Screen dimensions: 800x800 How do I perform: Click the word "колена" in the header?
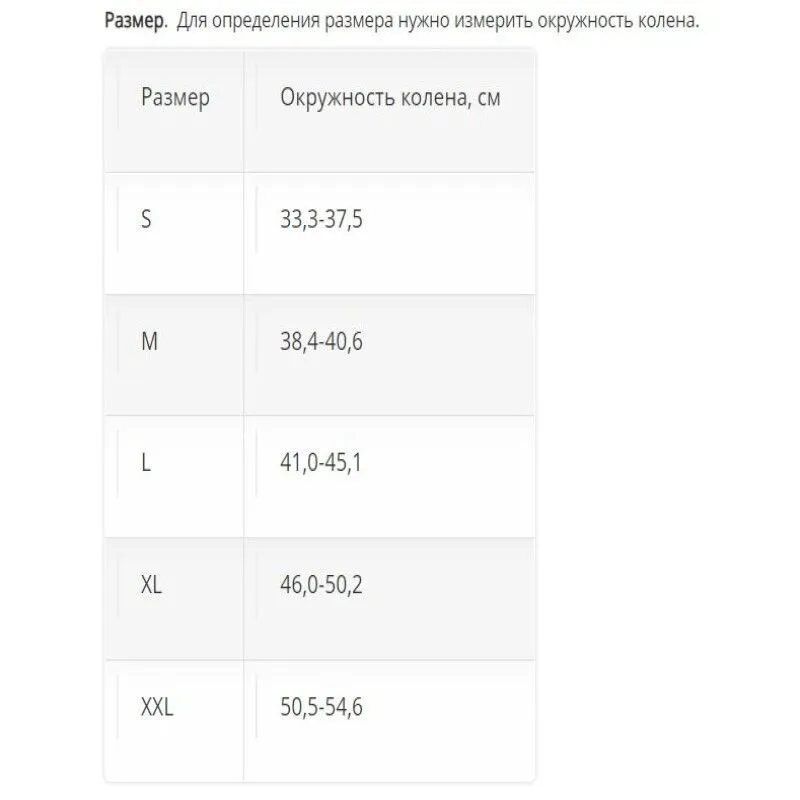point(436,97)
